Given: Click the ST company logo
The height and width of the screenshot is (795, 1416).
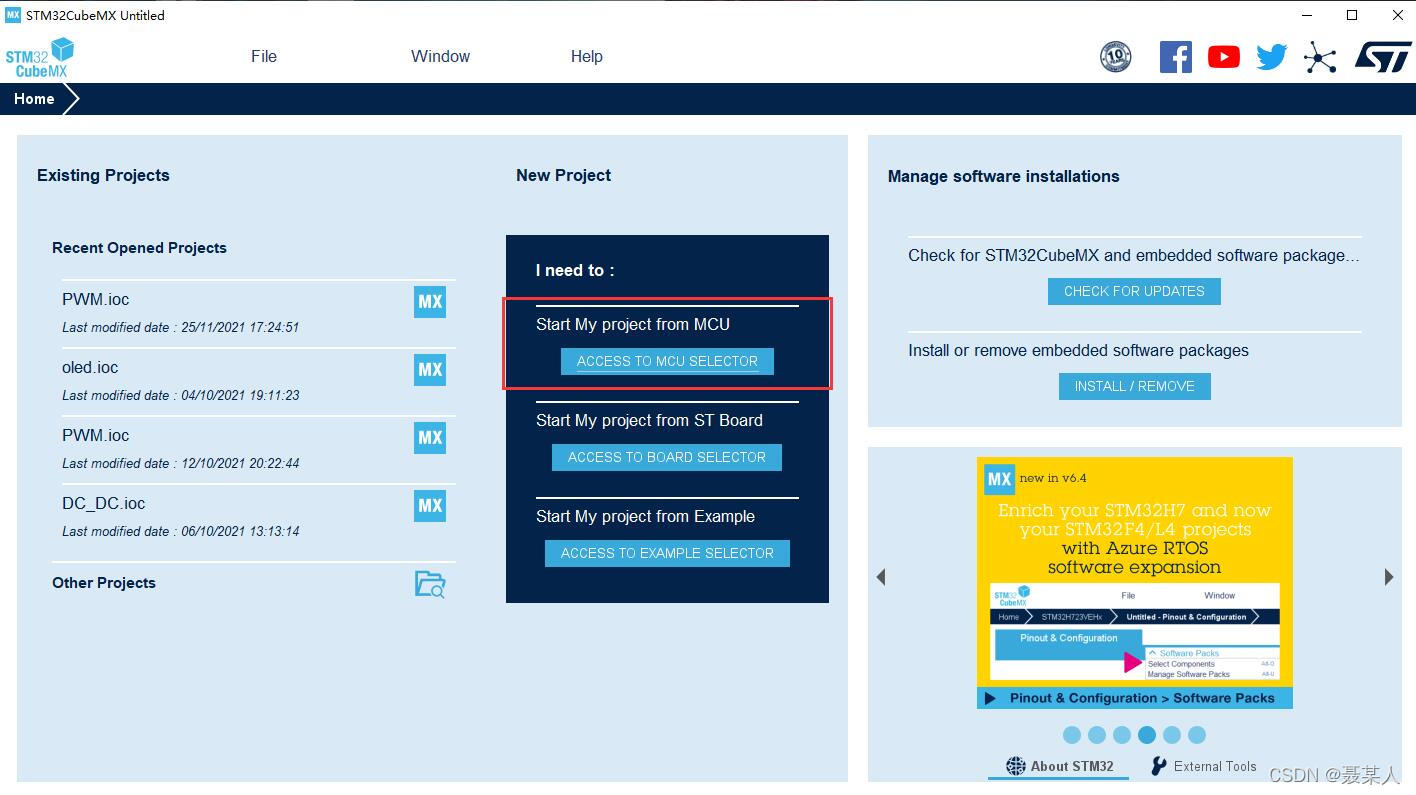Looking at the screenshot, I should pos(1382,57).
